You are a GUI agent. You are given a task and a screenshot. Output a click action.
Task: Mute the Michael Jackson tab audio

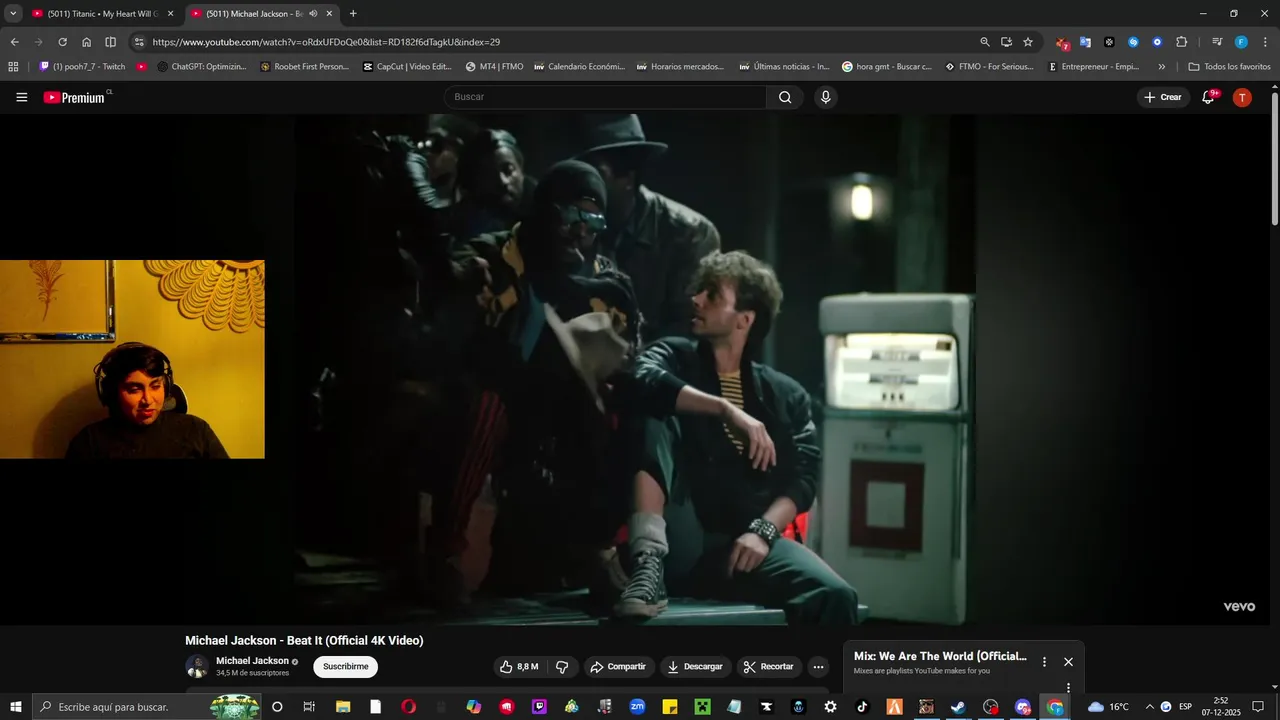(x=313, y=14)
